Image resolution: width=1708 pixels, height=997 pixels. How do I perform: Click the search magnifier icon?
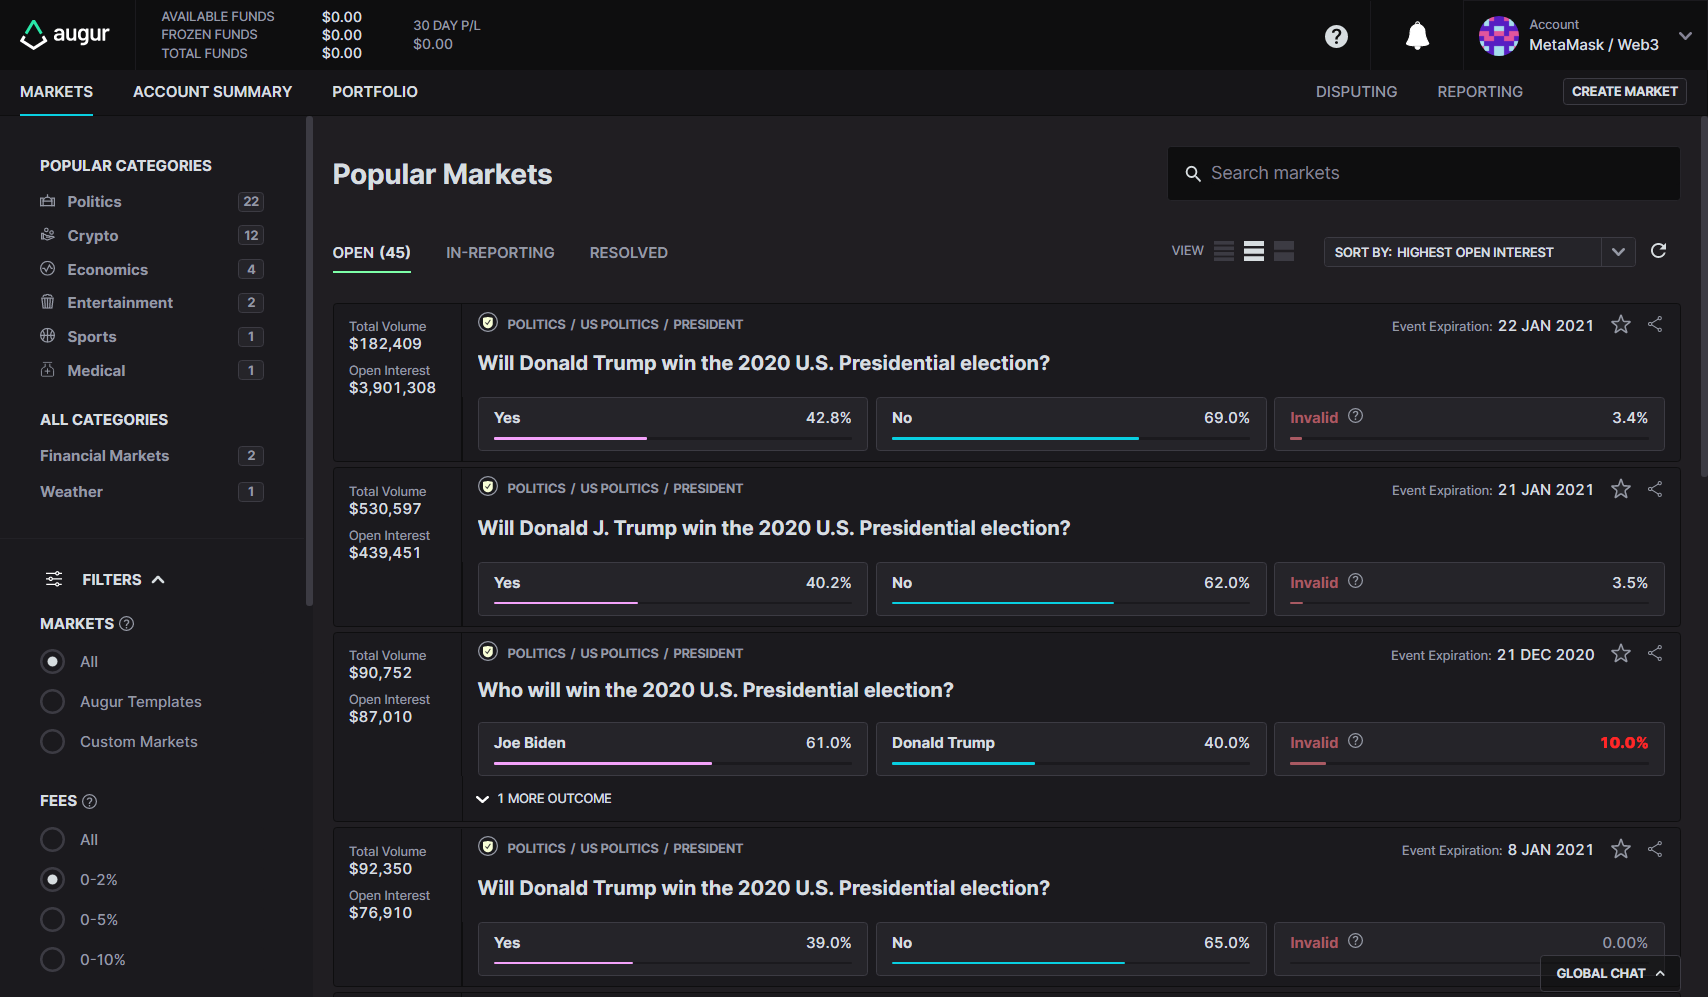[1193, 174]
